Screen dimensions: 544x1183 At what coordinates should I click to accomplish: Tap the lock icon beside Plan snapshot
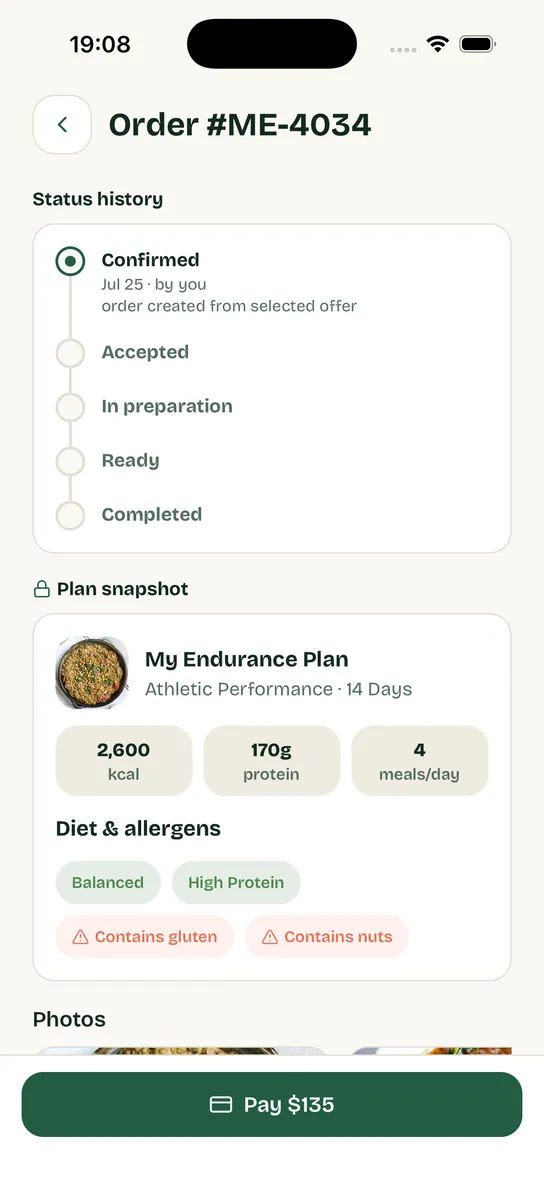pos(41,589)
